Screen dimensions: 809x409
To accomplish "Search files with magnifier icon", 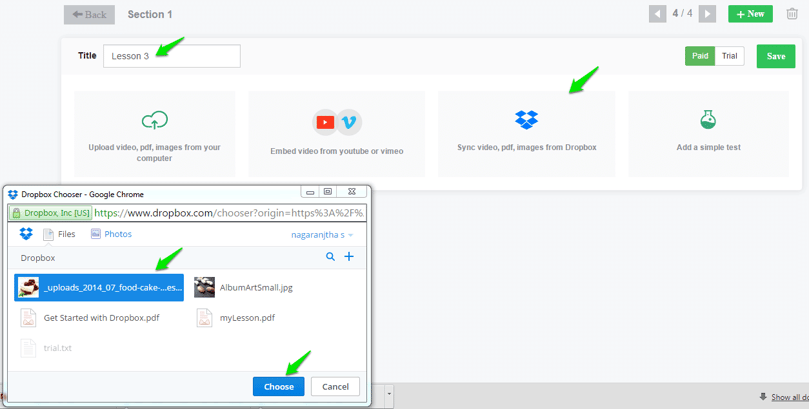I will 330,256.
